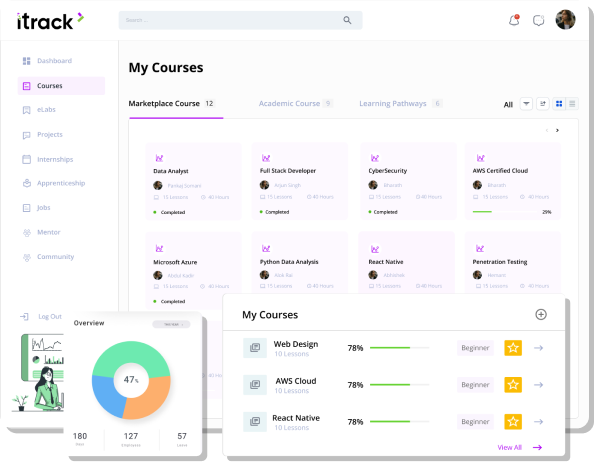Viewport: 594px width, 462px height.
Task: Open Web Design with arrow icon
Action: [538, 348]
